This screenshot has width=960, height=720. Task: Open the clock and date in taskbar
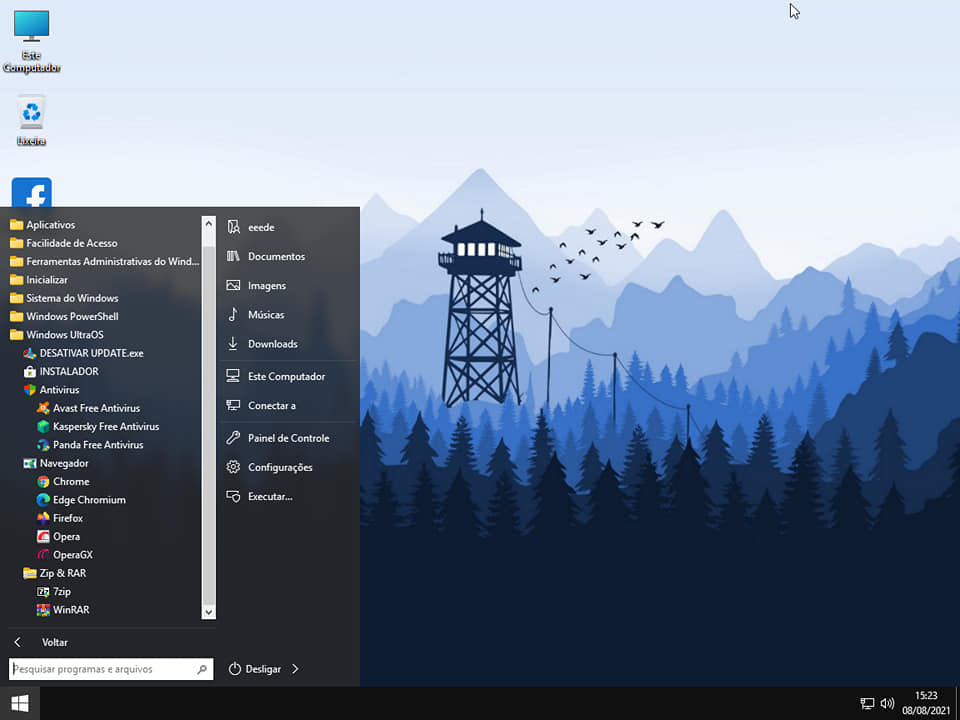tap(926, 703)
